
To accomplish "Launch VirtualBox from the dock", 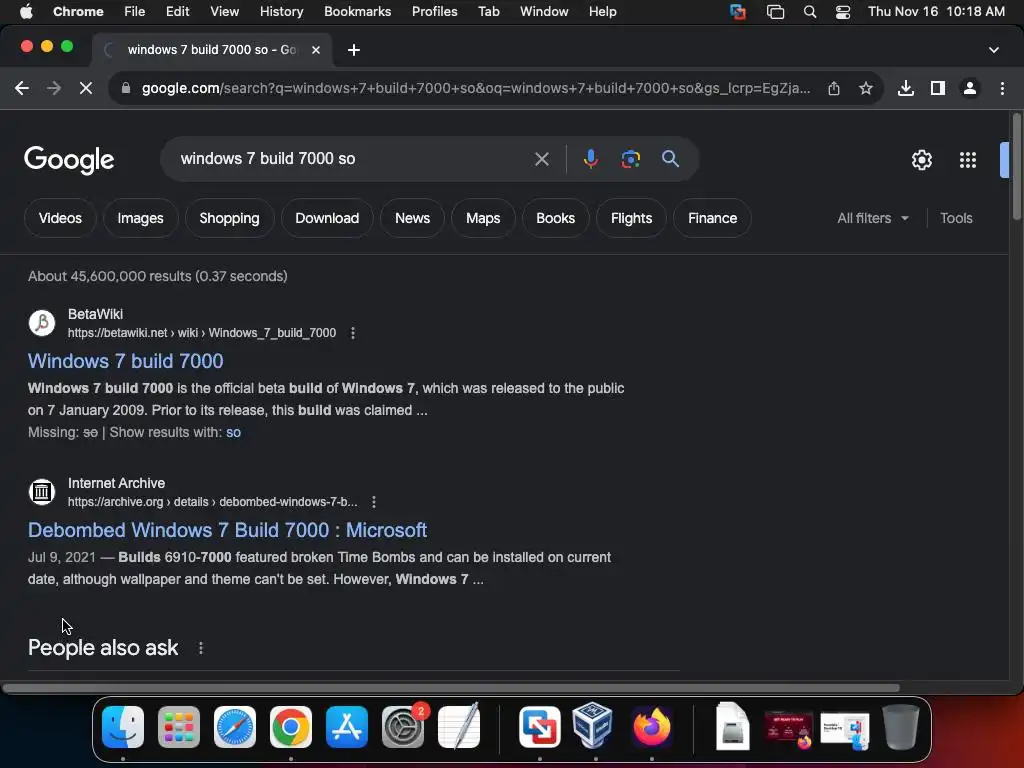I will pyautogui.click(x=592, y=726).
